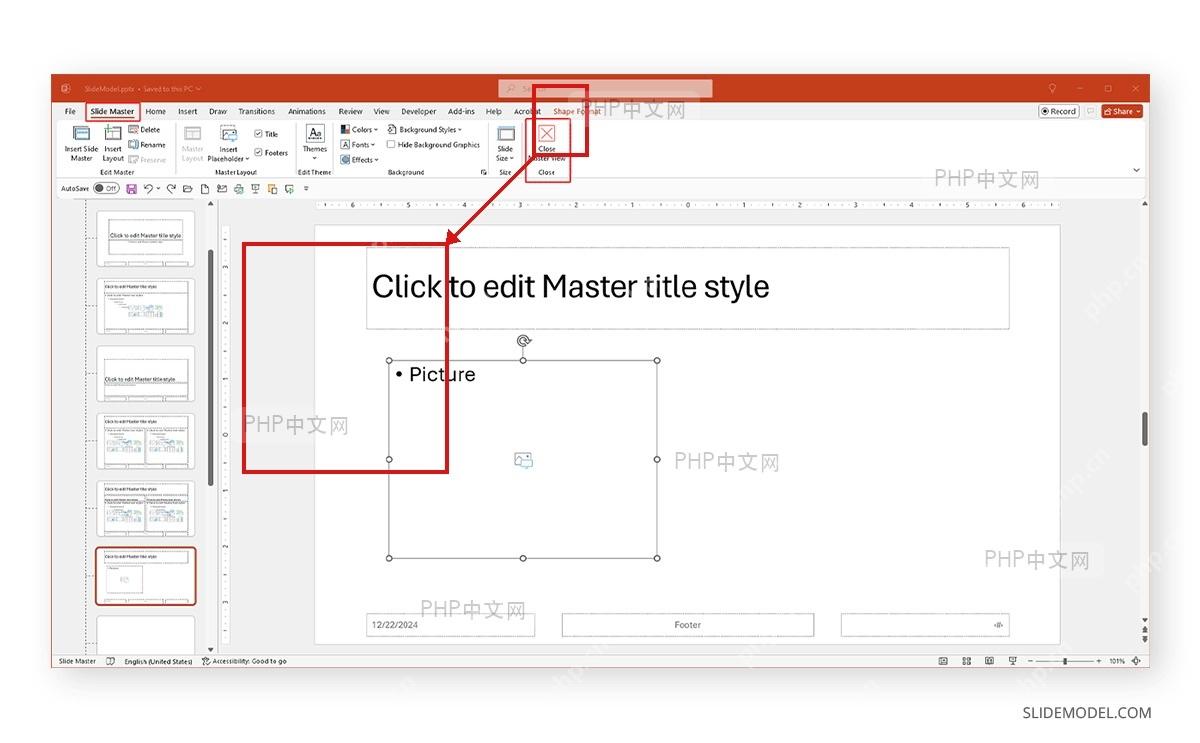Switch to the Home tab
Image resolution: width=1200 pixels, height=743 pixels.
tap(156, 112)
